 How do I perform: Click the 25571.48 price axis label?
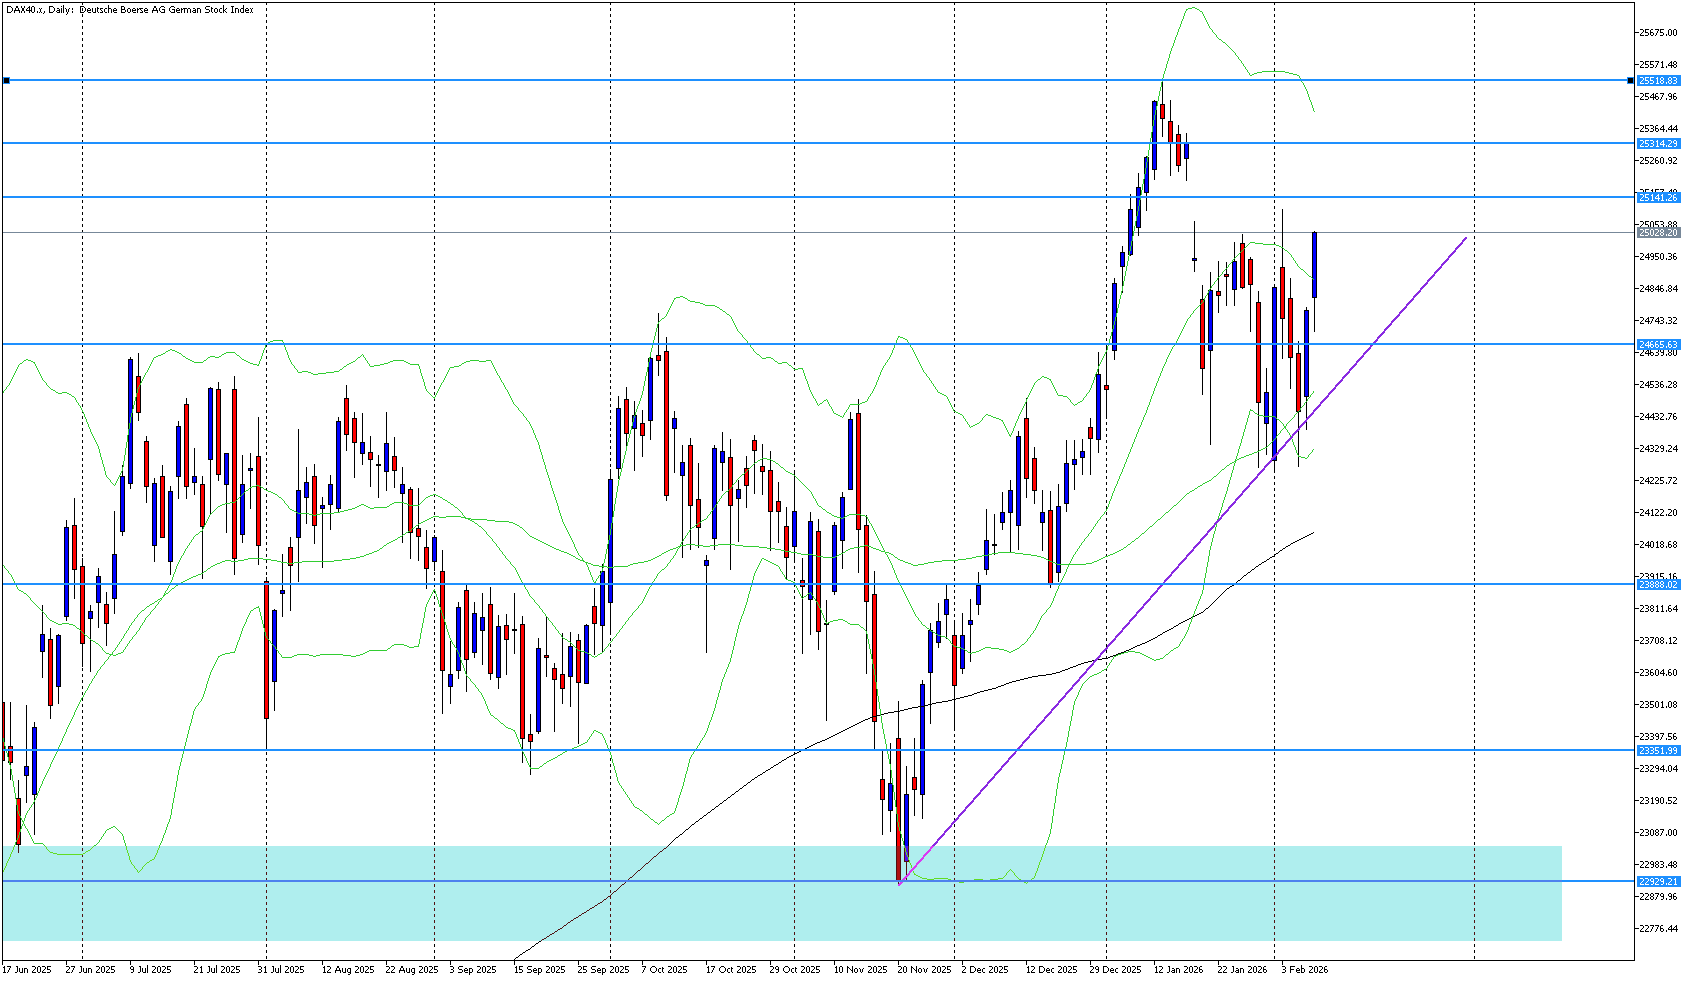[x=1659, y=65]
